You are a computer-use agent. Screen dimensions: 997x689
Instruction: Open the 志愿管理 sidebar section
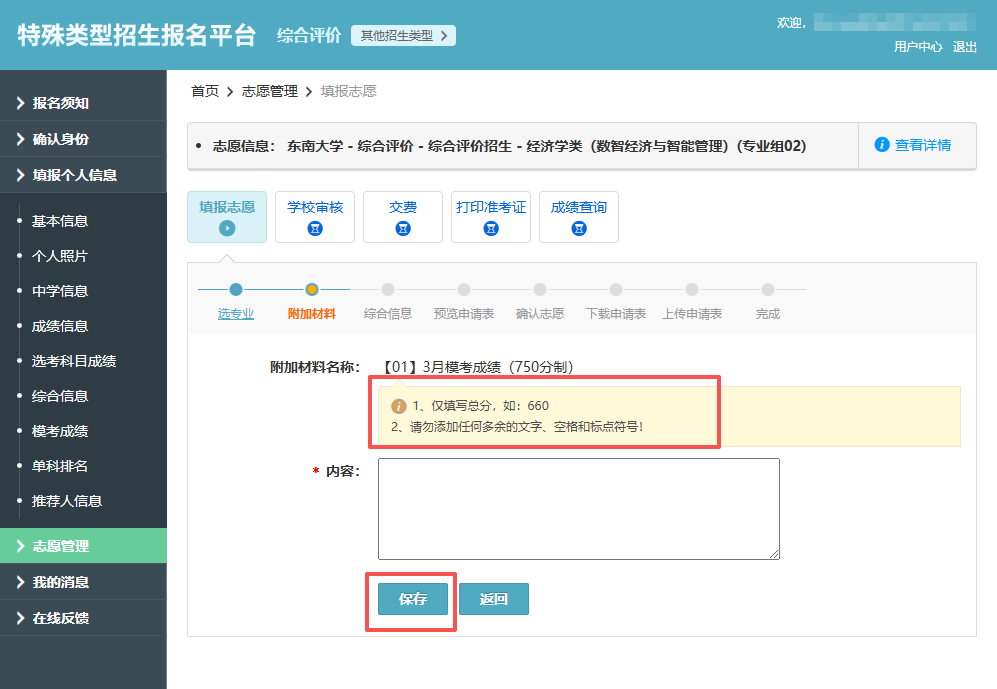[x=83, y=546]
